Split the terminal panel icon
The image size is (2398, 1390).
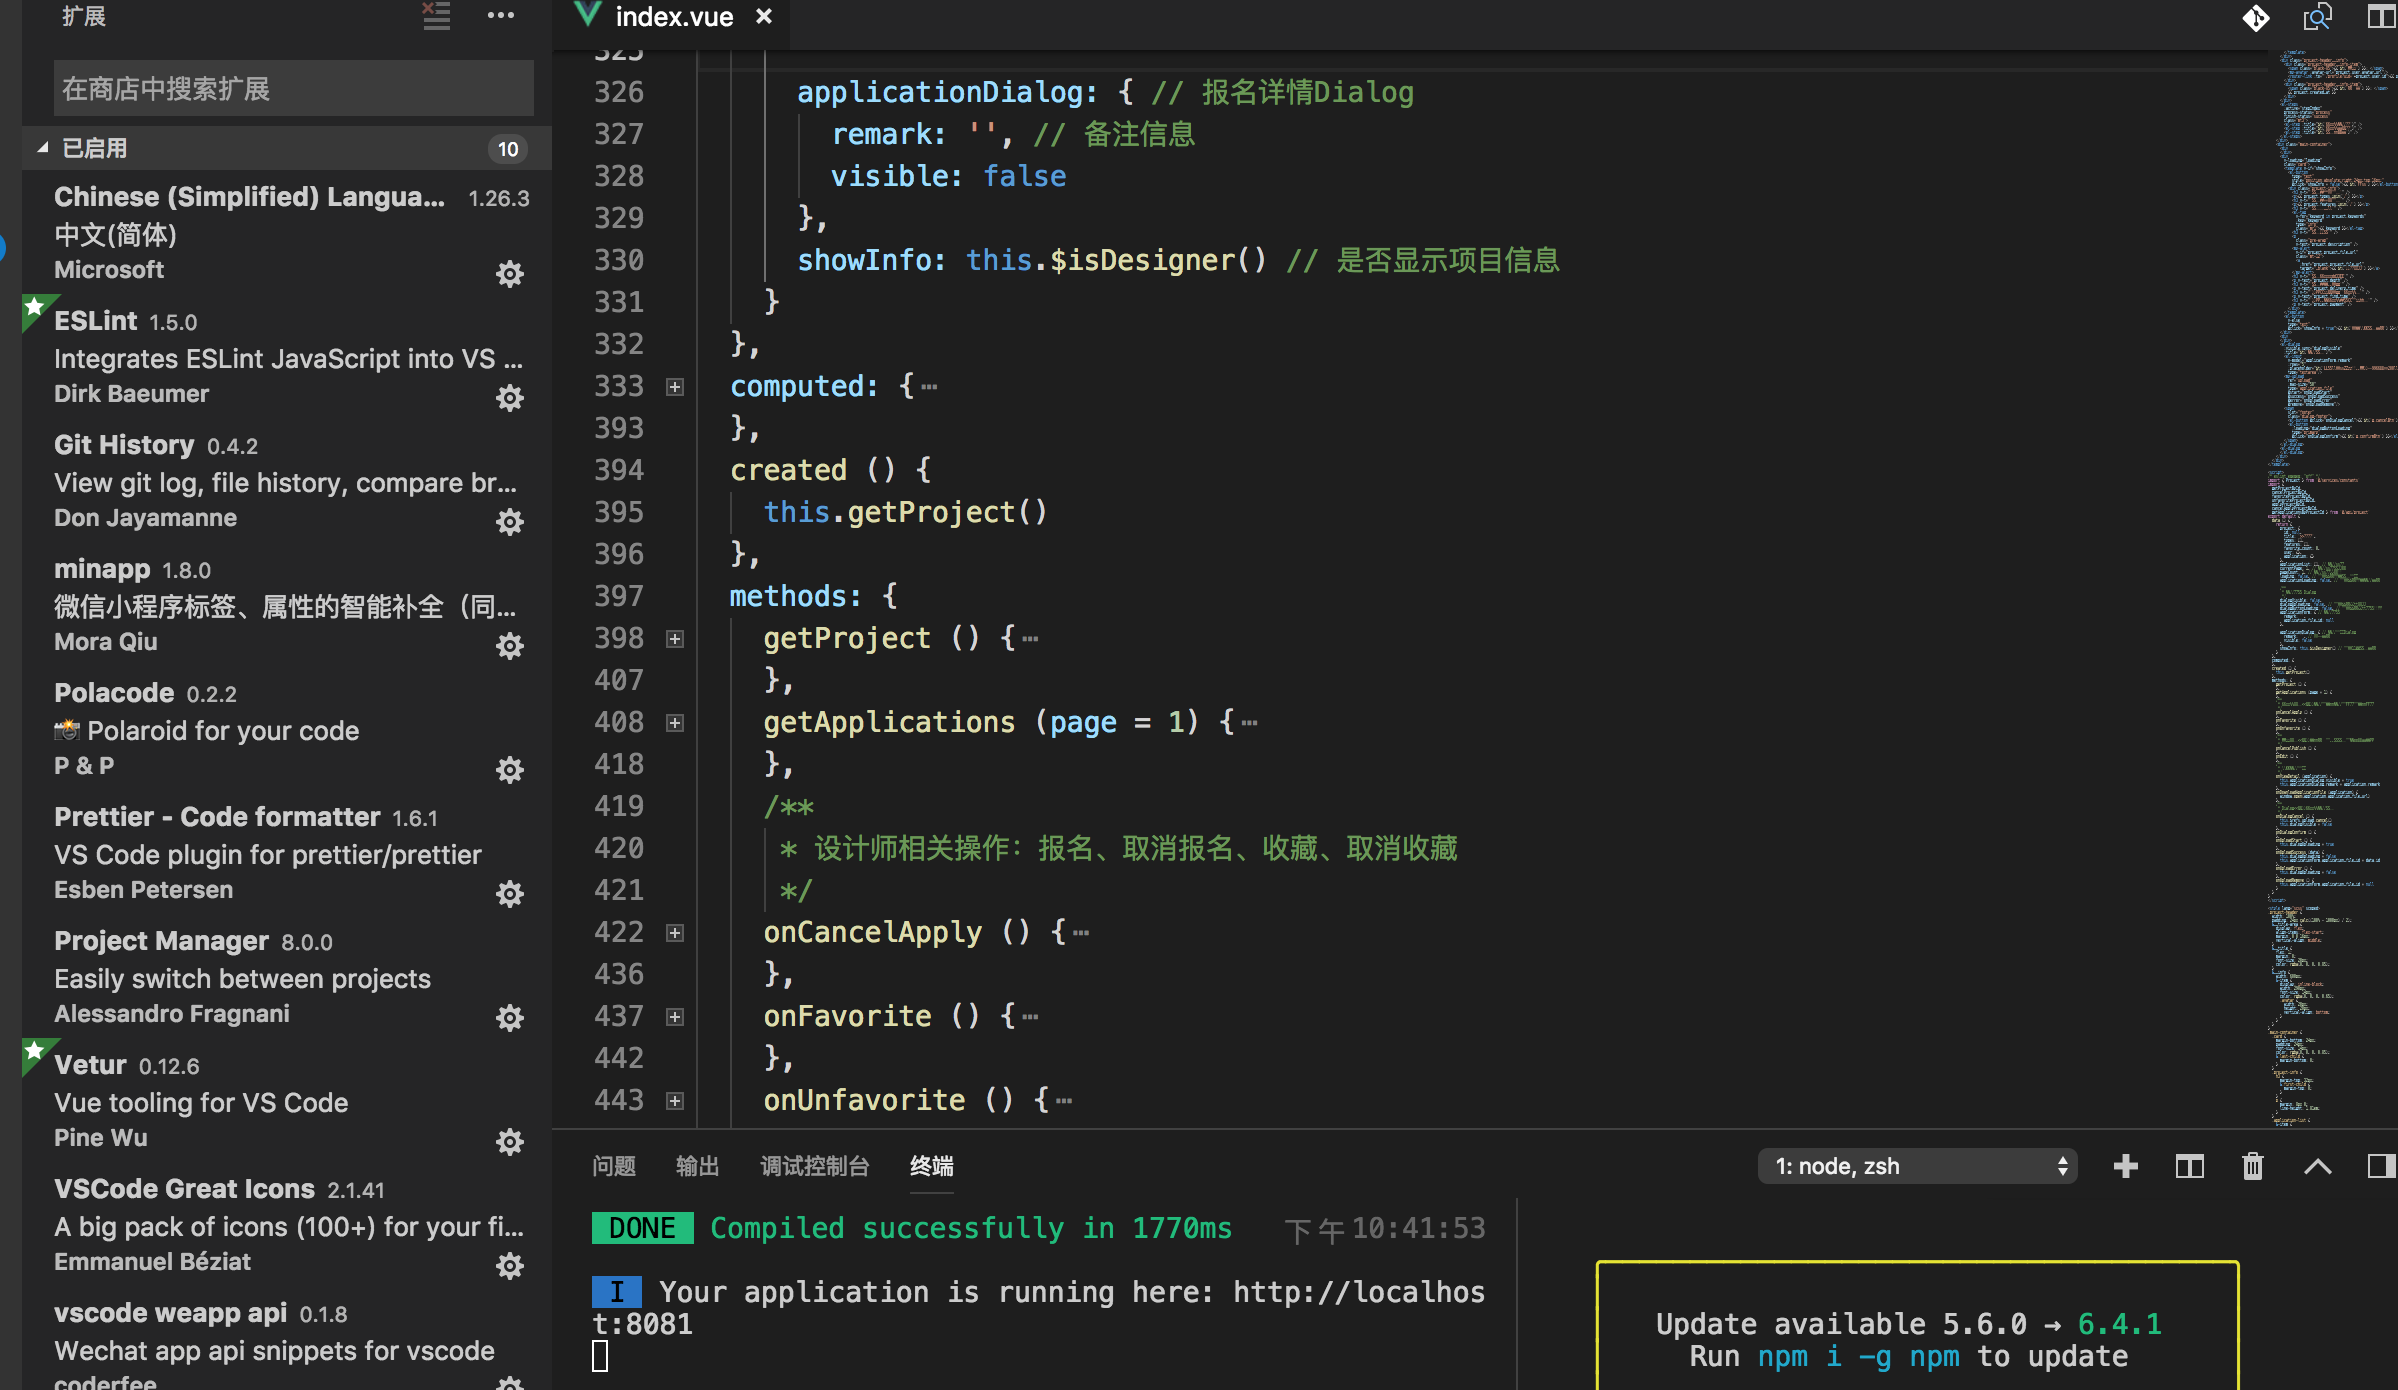(2189, 1165)
